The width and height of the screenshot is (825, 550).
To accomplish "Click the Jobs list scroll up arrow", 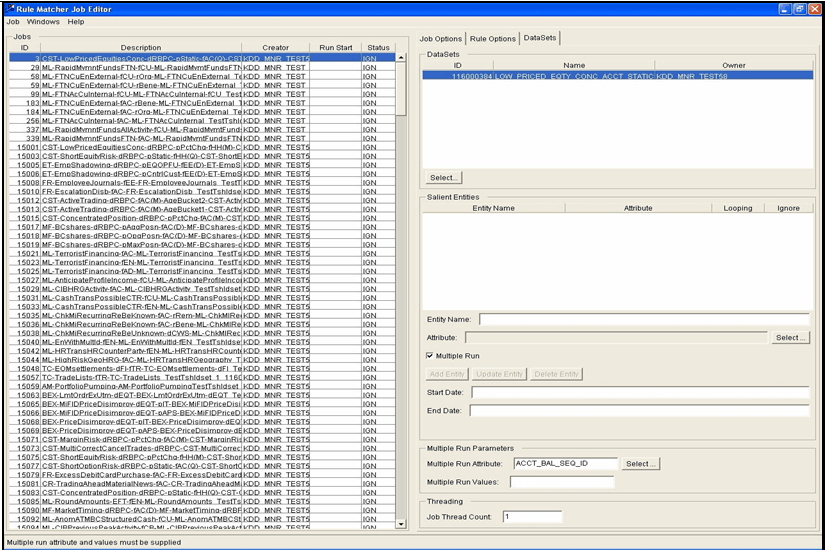I will tap(401, 57).
